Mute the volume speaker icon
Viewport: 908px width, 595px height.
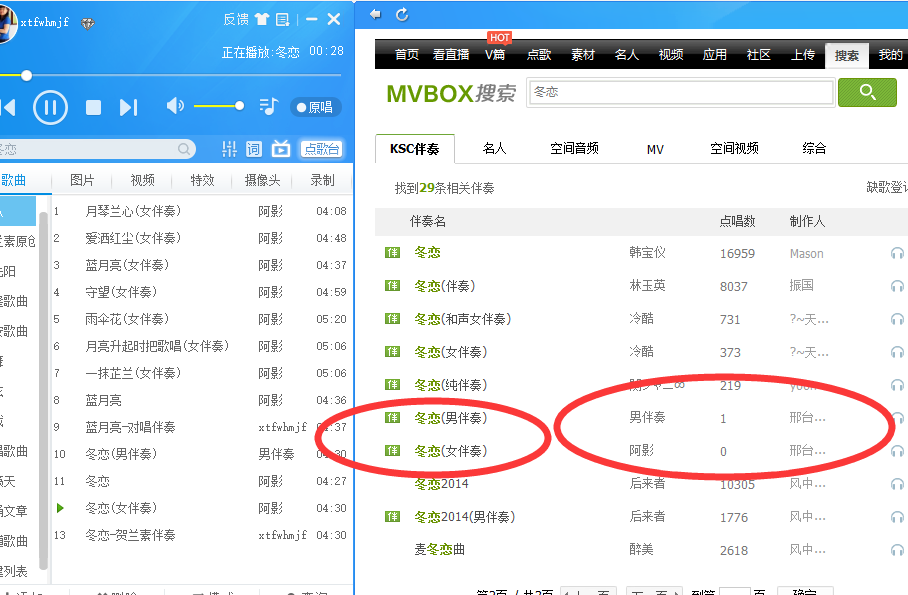[175, 106]
